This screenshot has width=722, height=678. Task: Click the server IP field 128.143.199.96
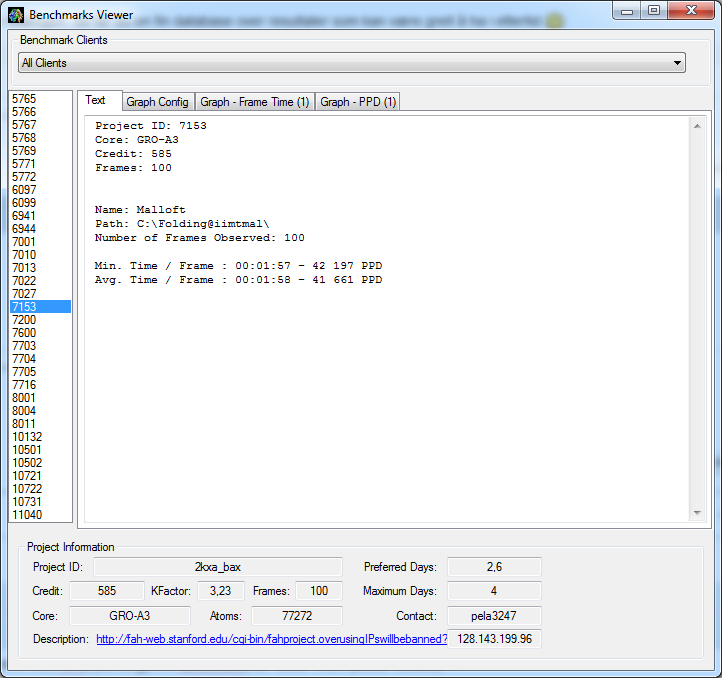pos(495,639)
